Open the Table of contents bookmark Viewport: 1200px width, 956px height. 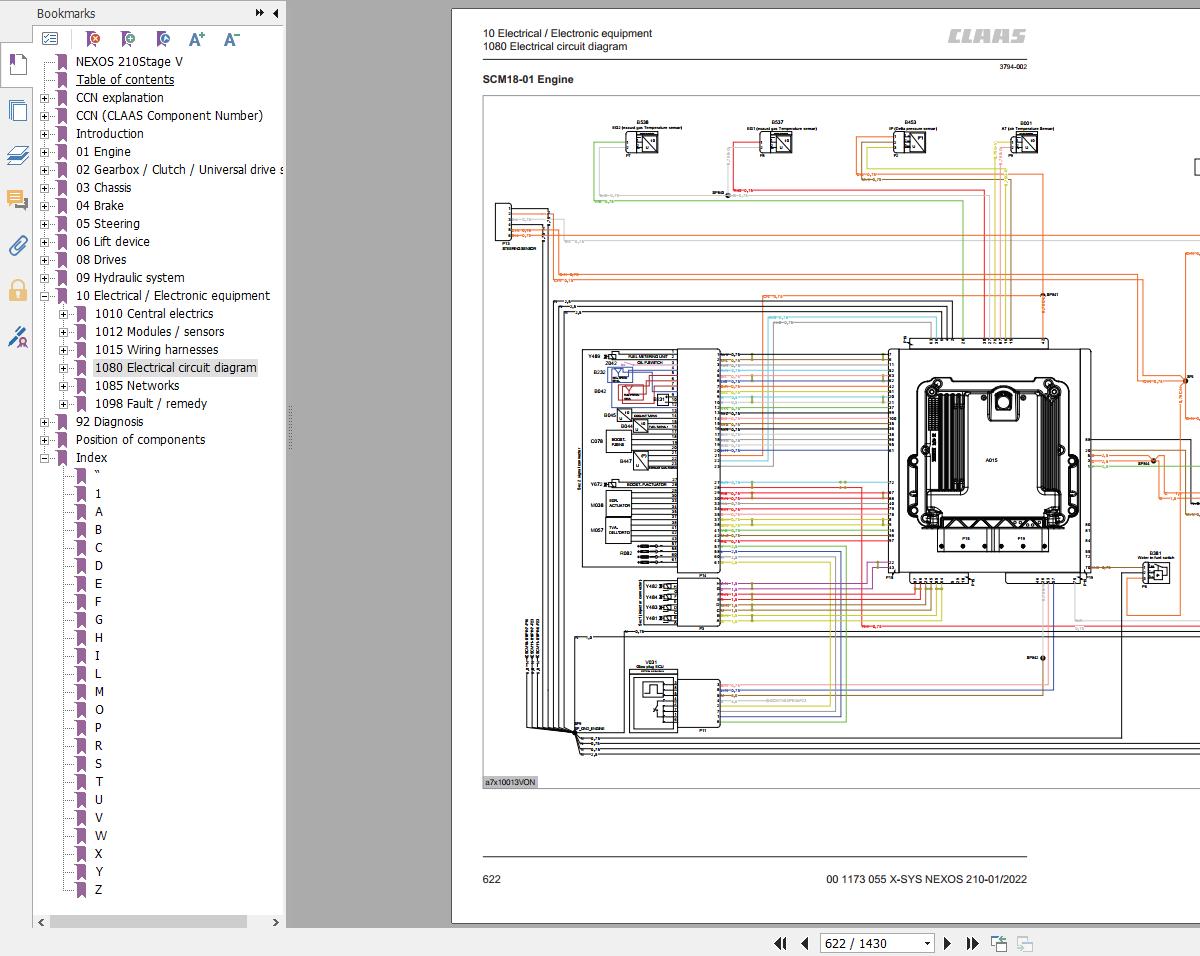click(x=125, y=80)
